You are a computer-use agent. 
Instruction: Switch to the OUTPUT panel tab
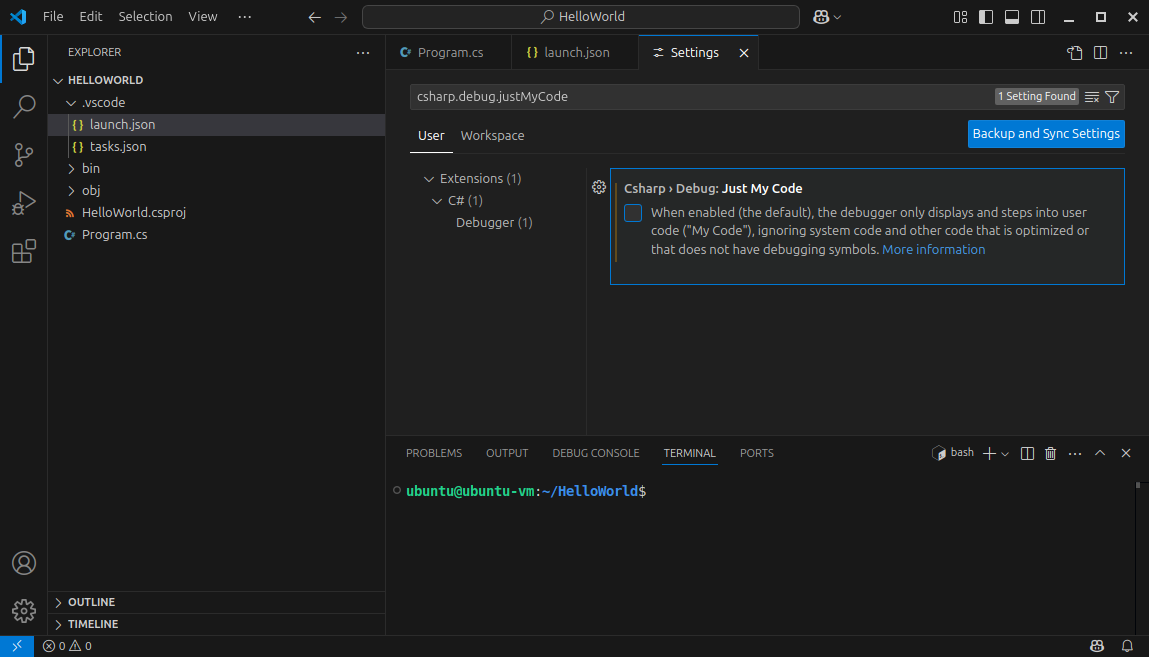(507, 453)
